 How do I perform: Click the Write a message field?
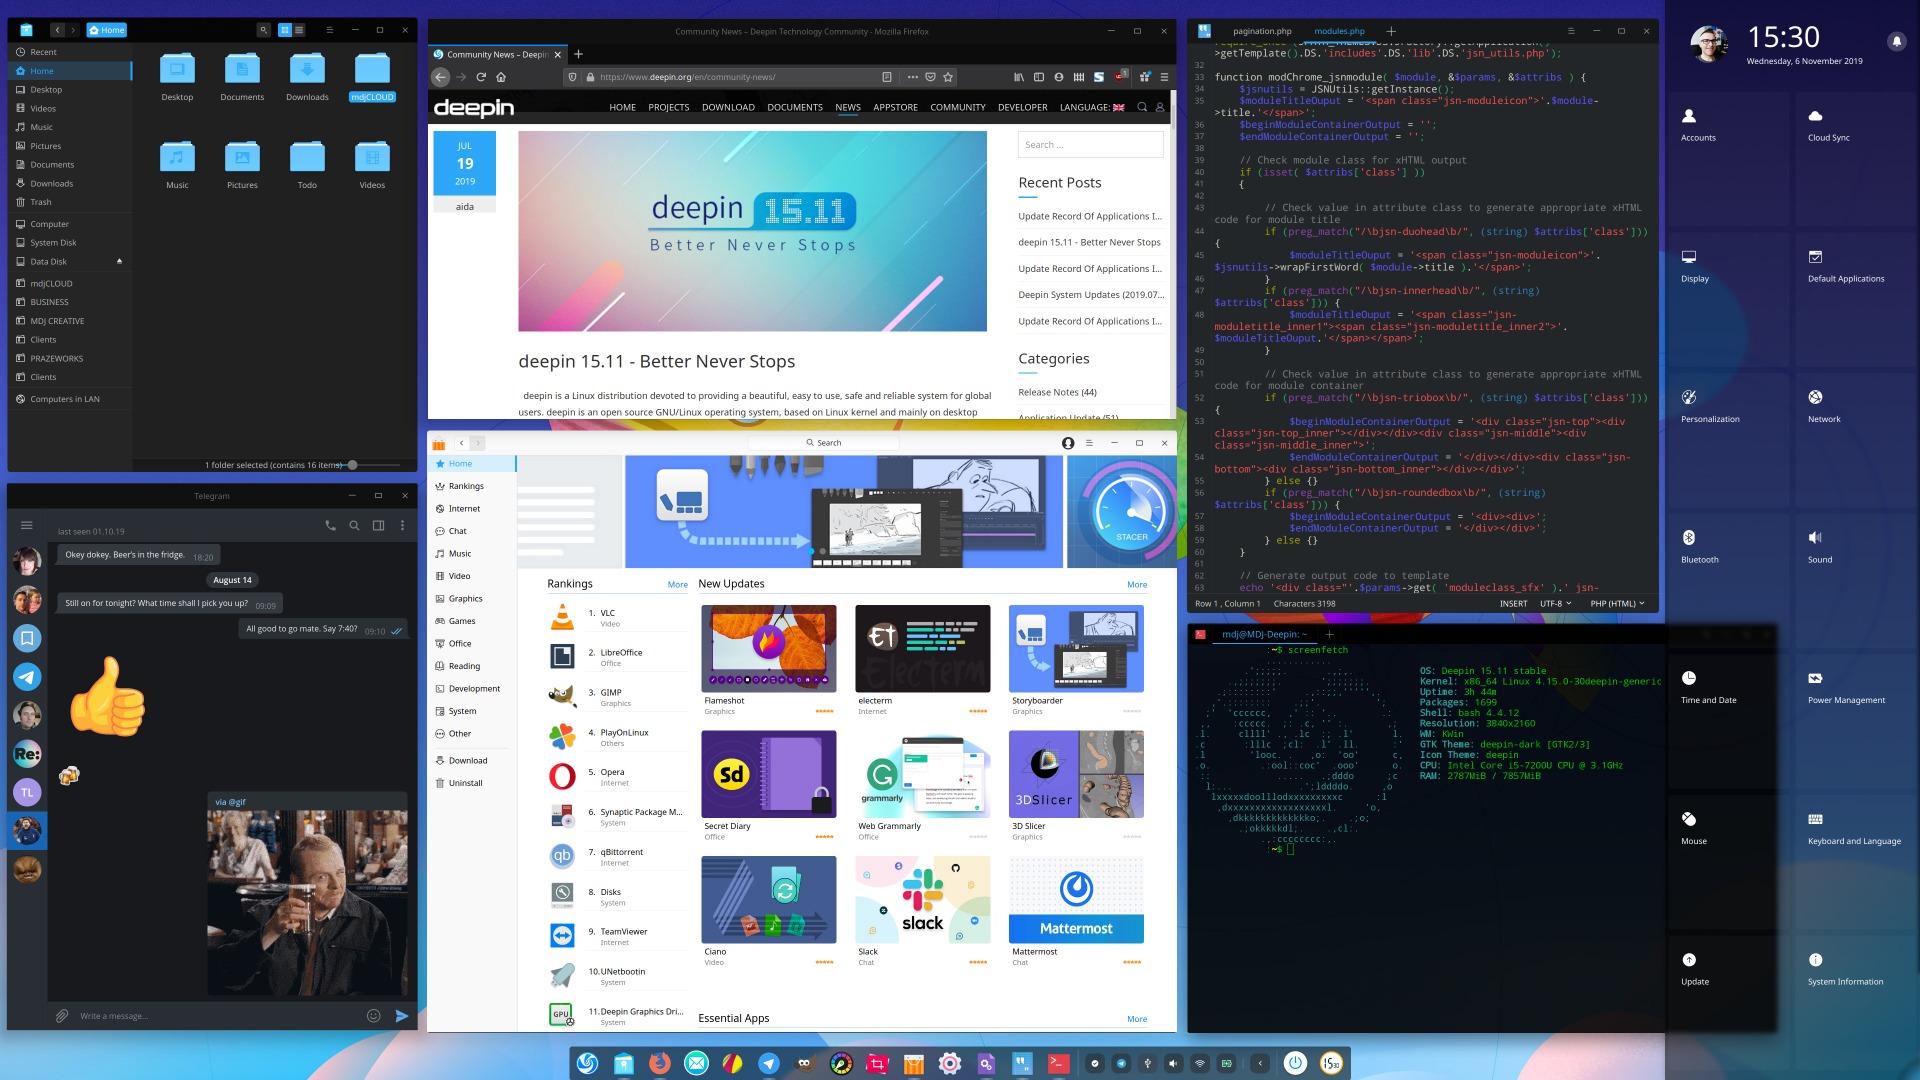(x=215, y=1016)
